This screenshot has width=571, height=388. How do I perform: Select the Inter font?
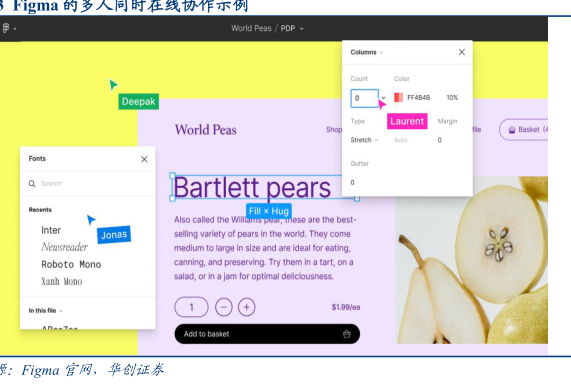pos(51,230)
